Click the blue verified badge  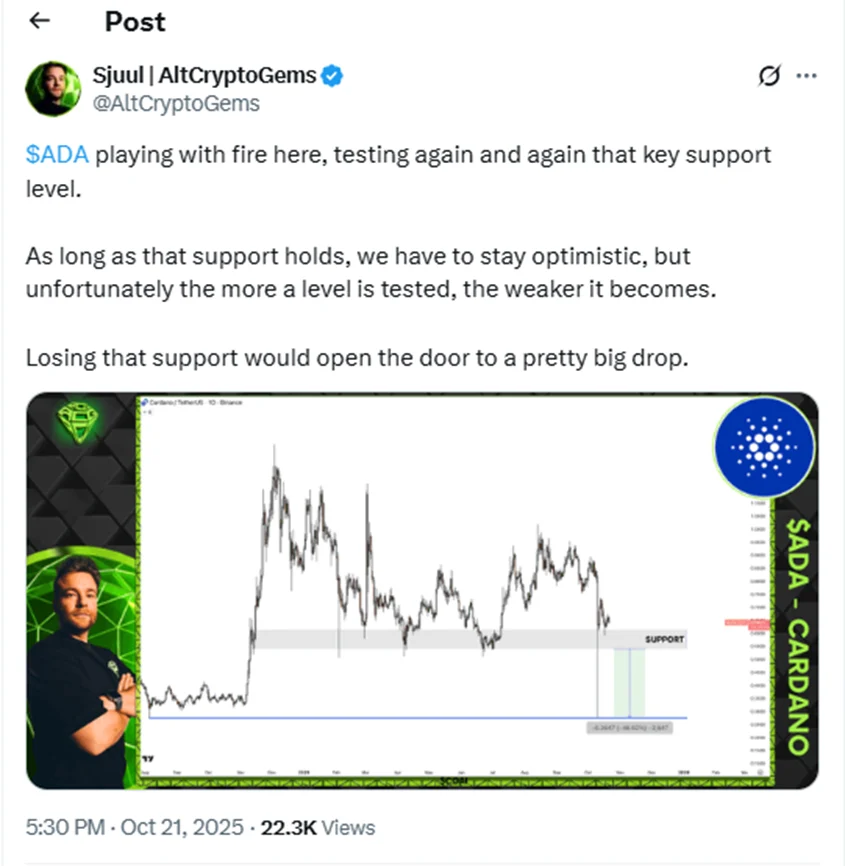333,75
